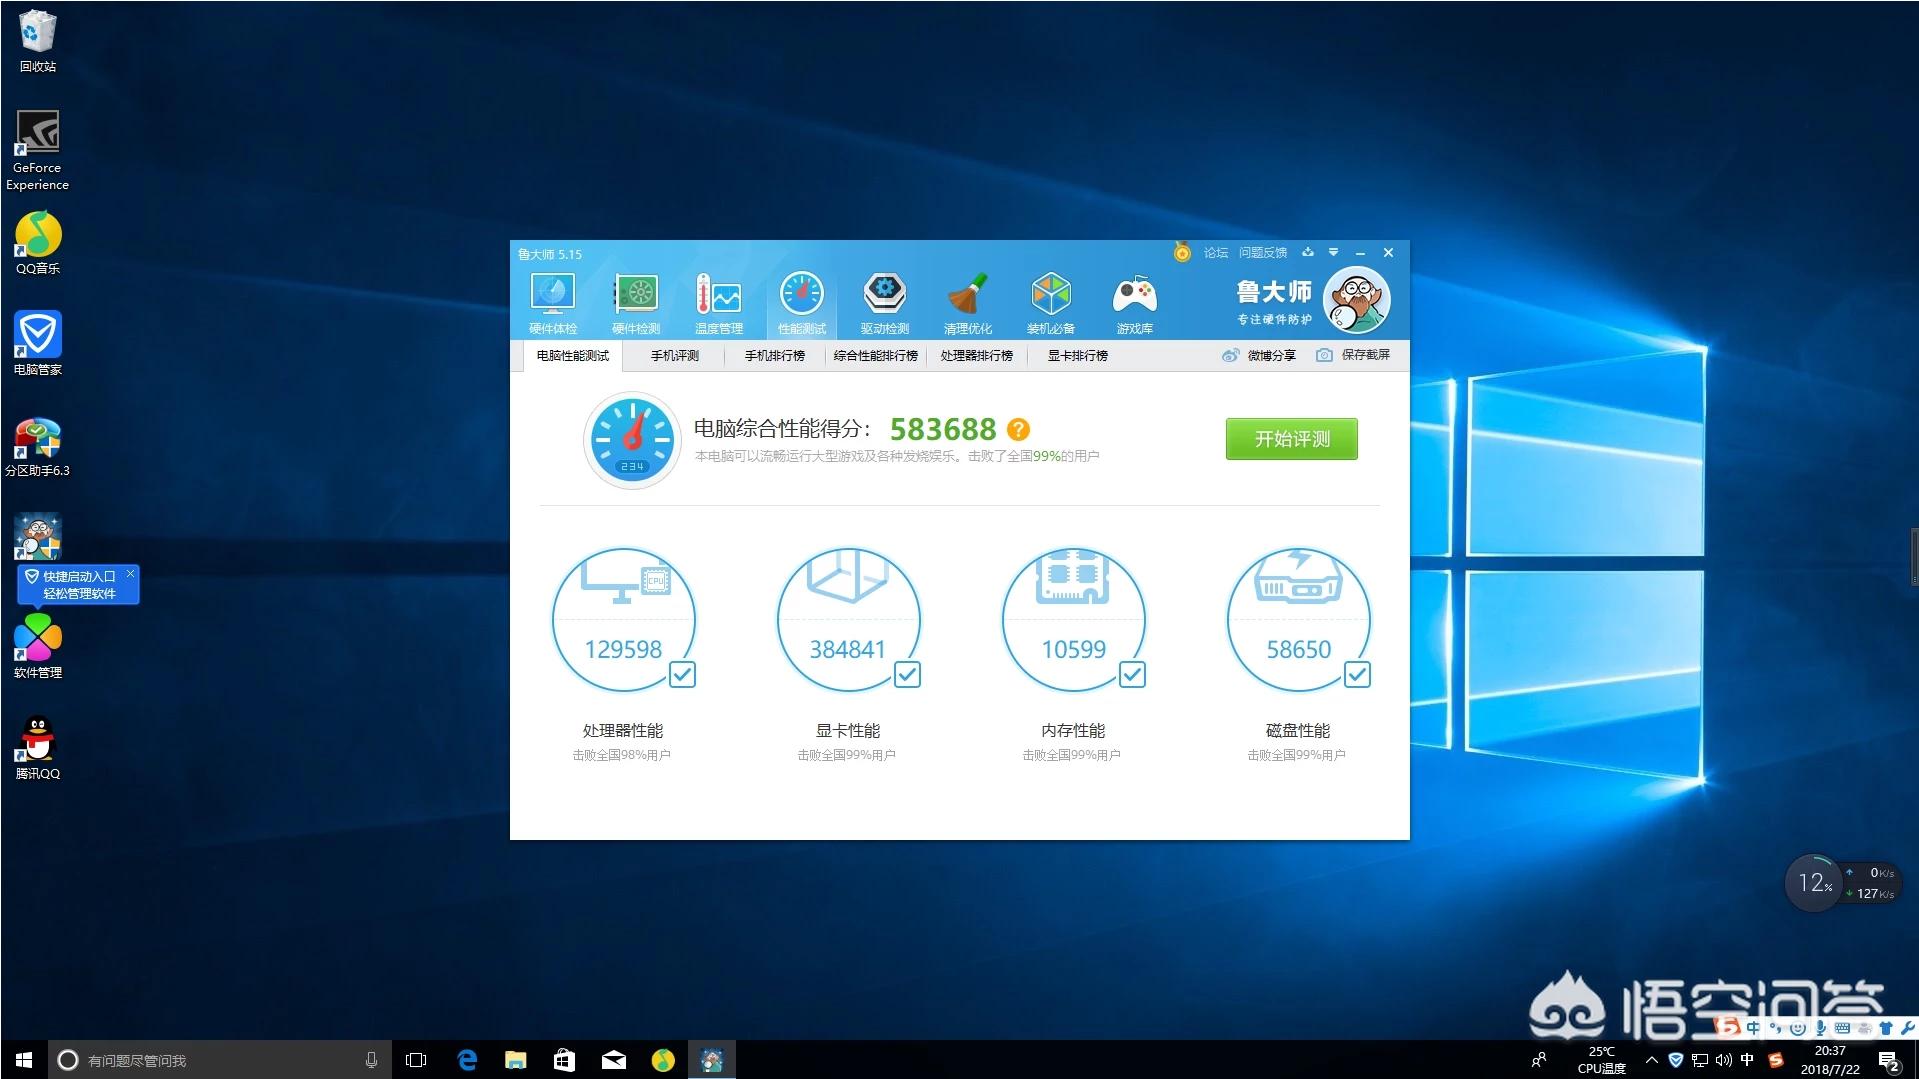Select the 性能测试 performance test tool
Screen dimensions: 1919x1079
[x=802, y=304]
